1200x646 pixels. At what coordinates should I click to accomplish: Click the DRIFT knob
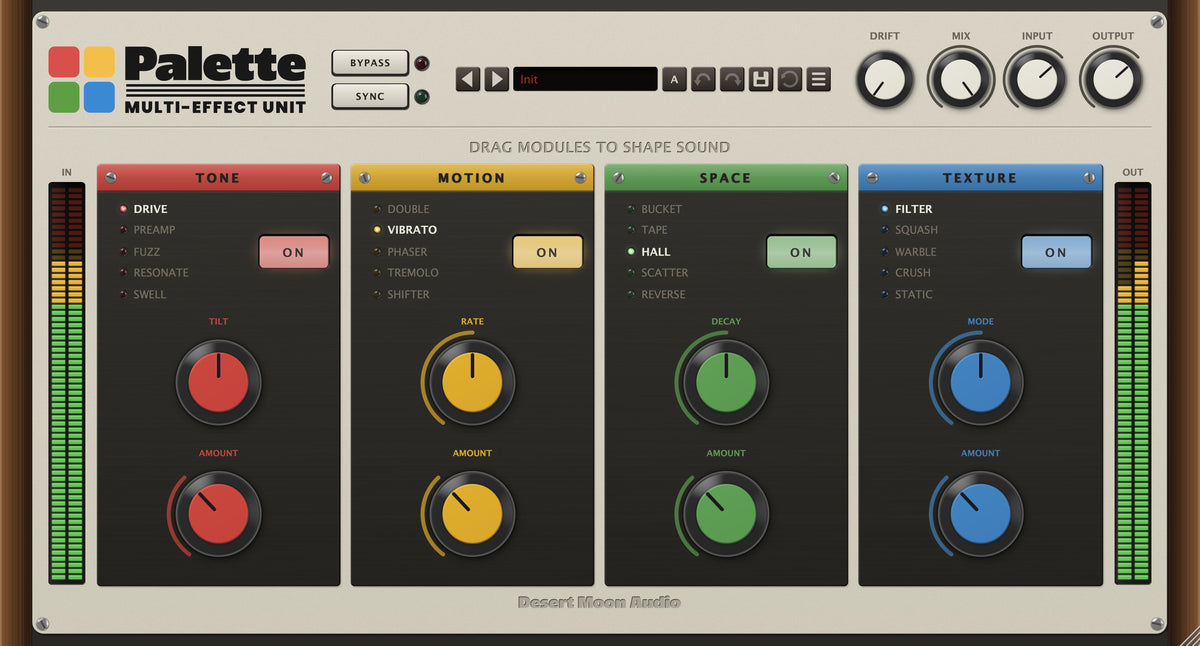(x=885, y=79)
